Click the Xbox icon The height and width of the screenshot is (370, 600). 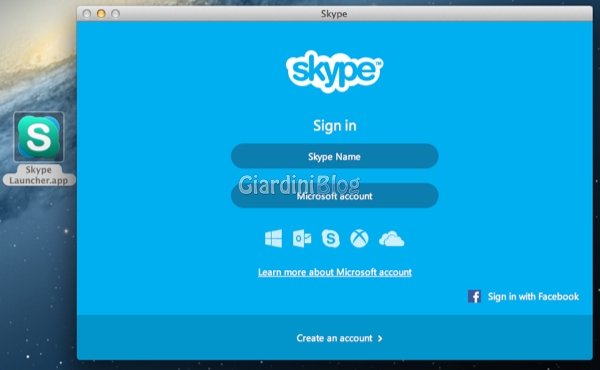coord(359,239)
